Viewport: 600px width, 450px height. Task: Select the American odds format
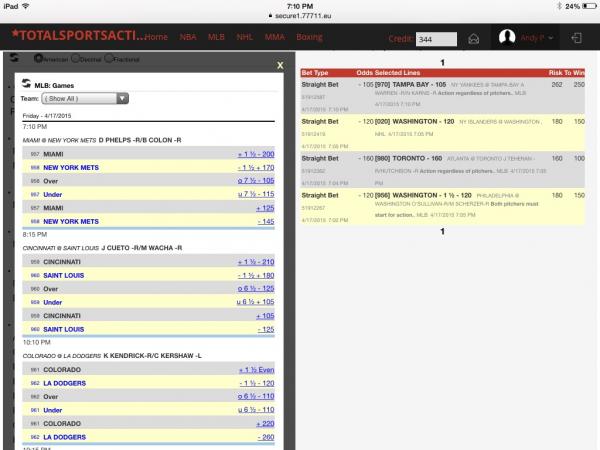tap(37, 60)
